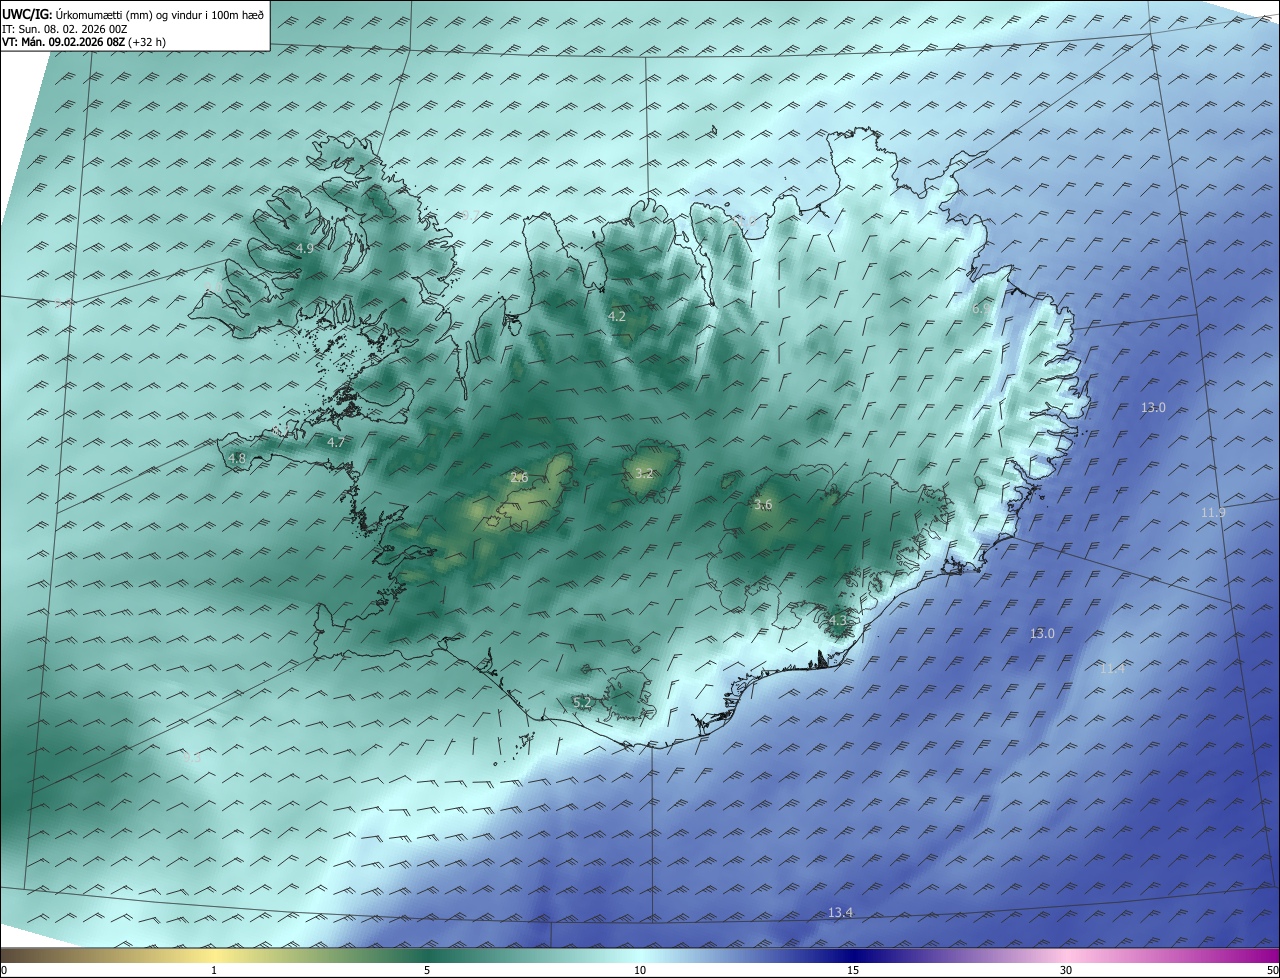
Task: Click the 11.9 value over the ocean
Action: (1213, 513)
